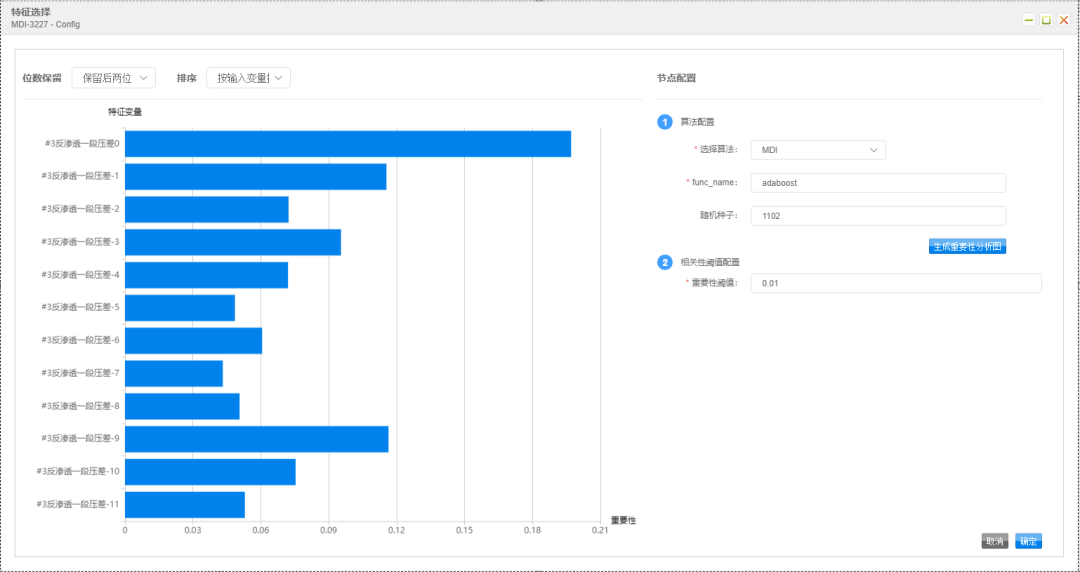Click the bar for #3反渗透一段压差-10
This screenshot has width=1080, height=572.
pyautogui.click(x=210, y=472)
